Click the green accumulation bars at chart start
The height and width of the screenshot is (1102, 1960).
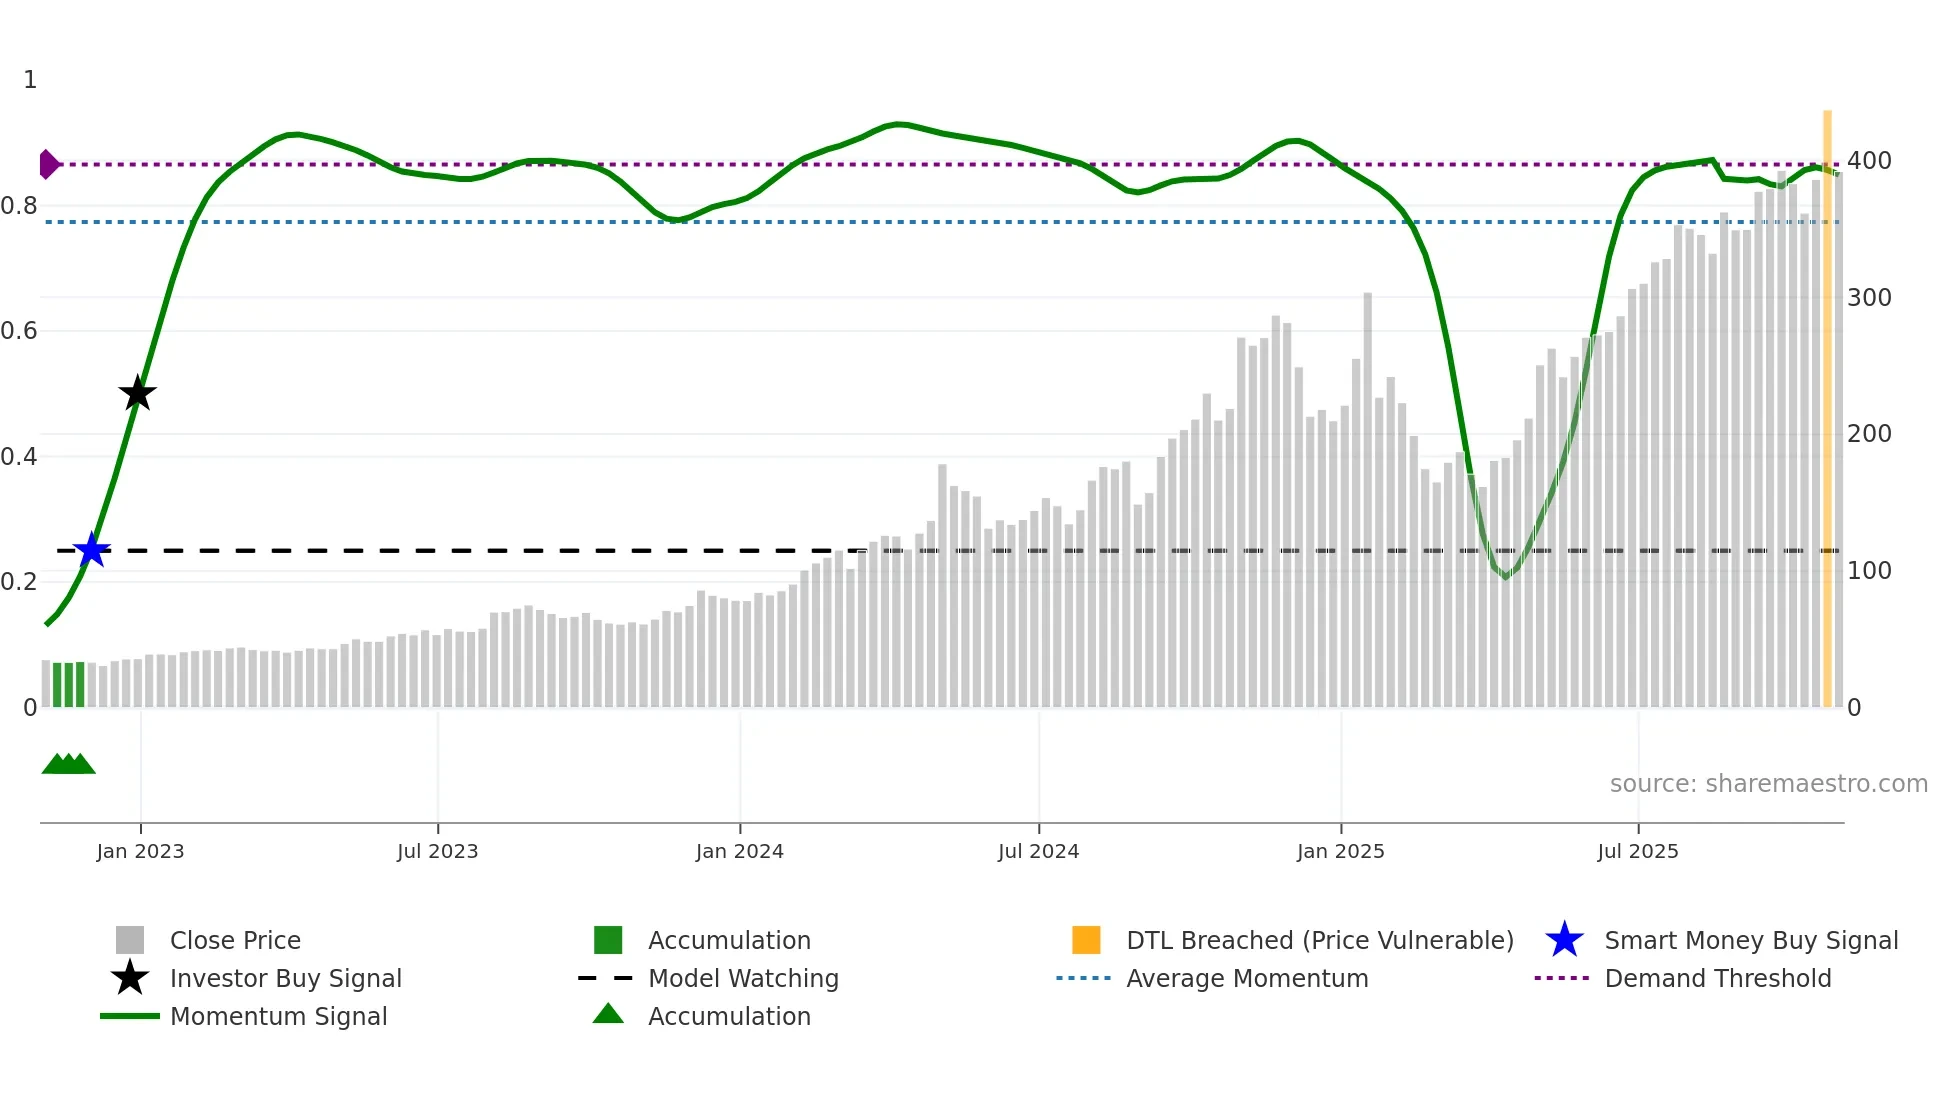[68, 684]
